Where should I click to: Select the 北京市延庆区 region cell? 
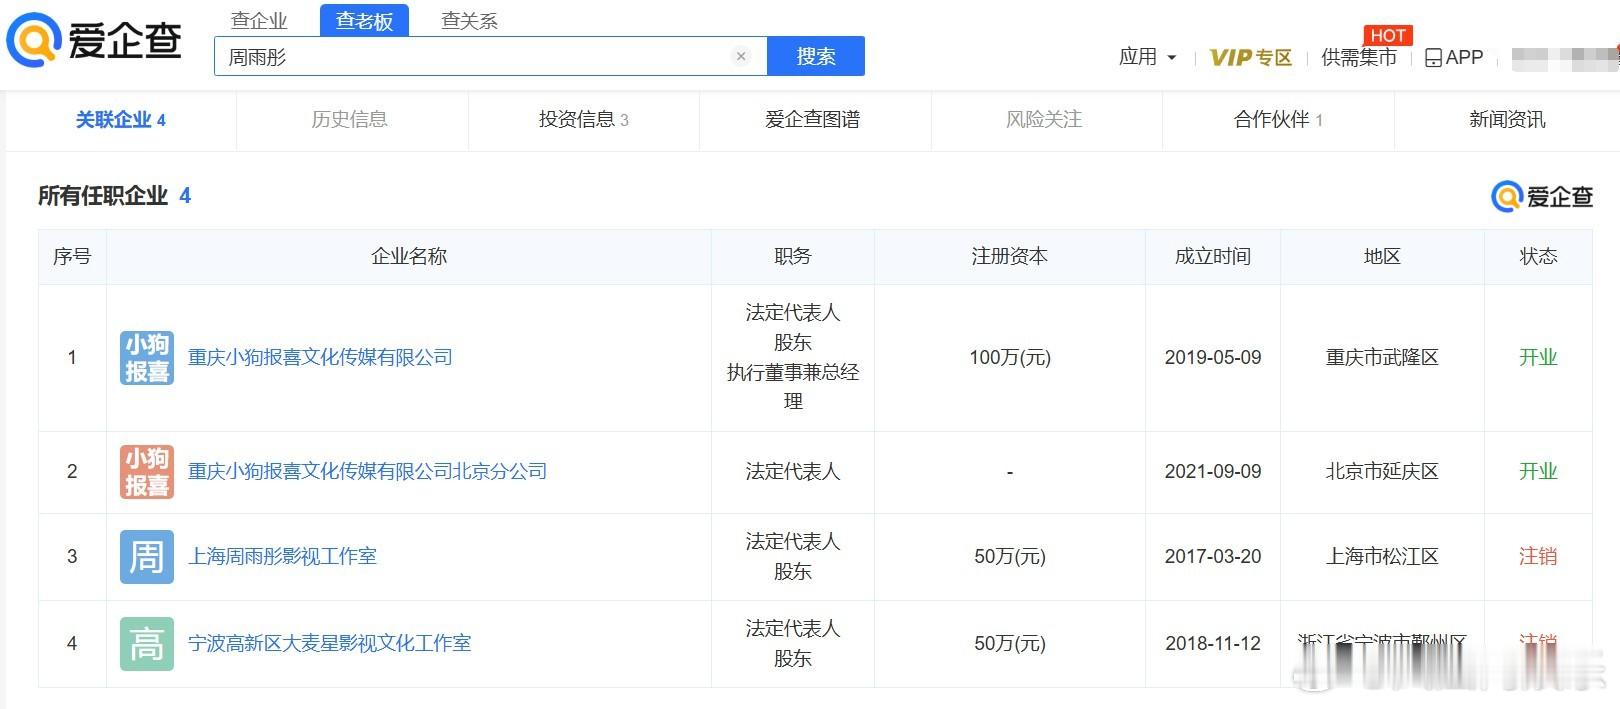1382,472
